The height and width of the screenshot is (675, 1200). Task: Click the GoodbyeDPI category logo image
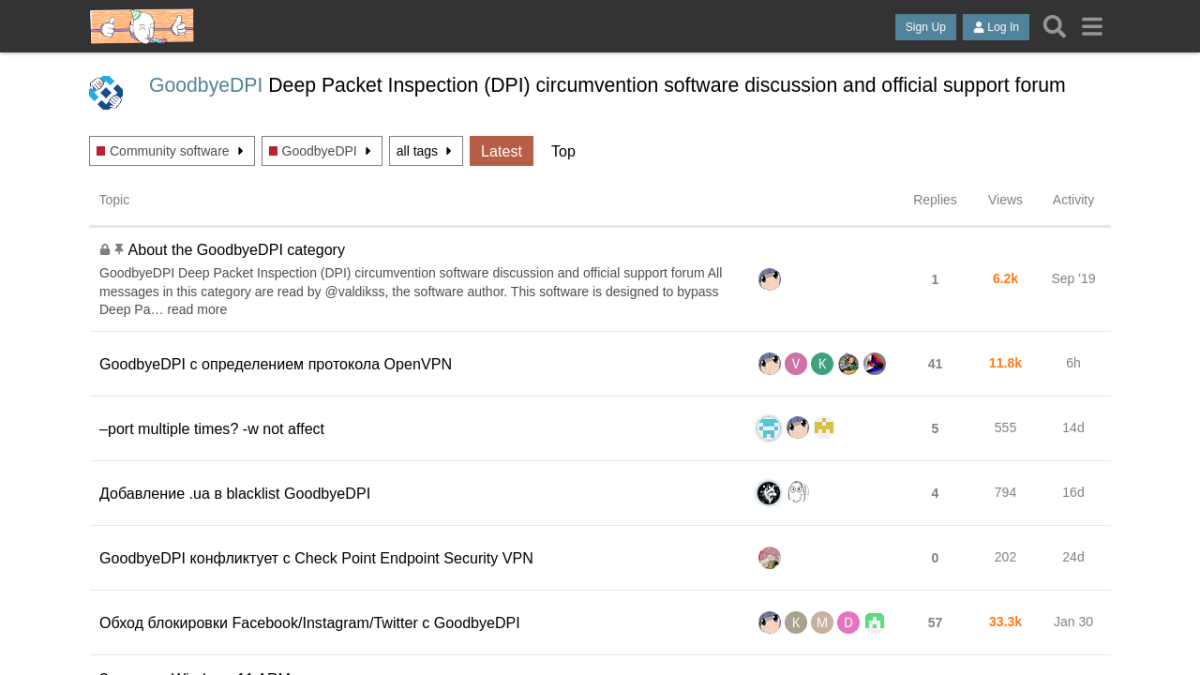point(106,92)
